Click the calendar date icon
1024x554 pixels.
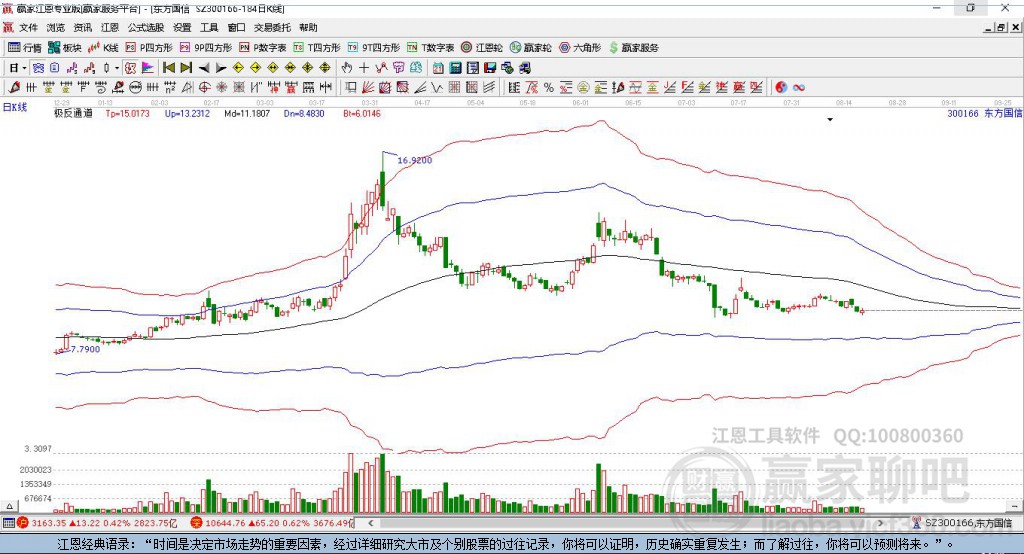click(x=438, y=68)
